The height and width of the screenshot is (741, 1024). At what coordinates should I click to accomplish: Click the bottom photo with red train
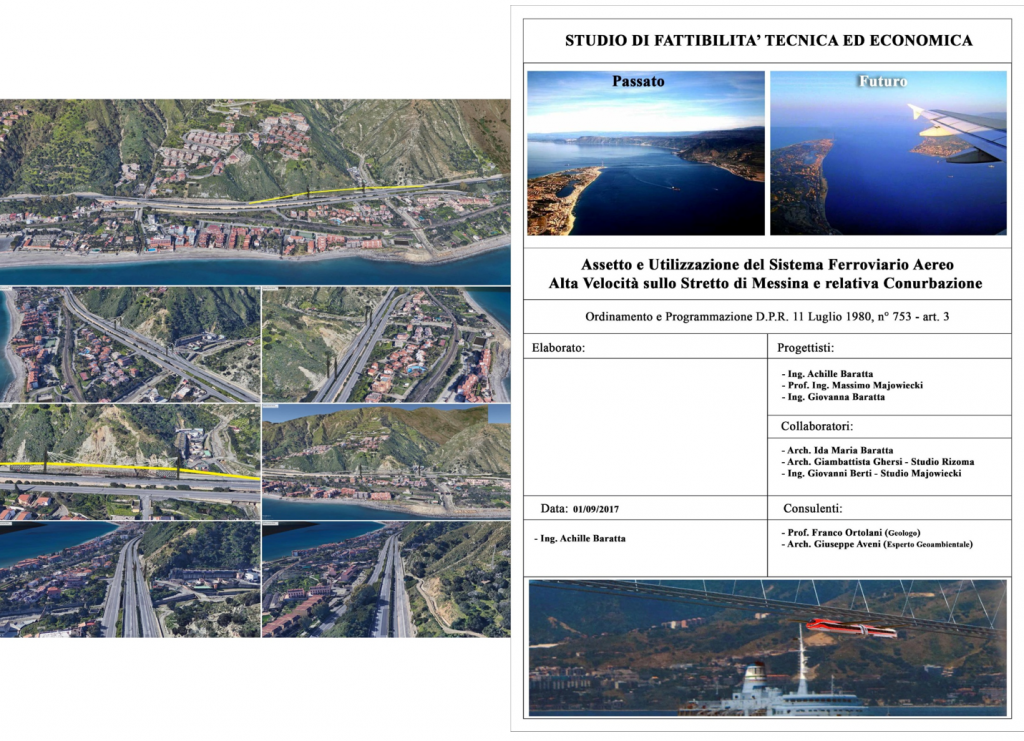[x=766, y=647]
